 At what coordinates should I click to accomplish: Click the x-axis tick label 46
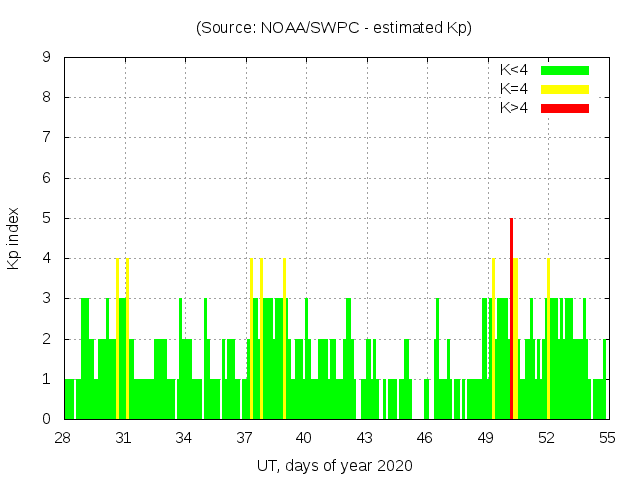pyautogui.click(x=425, y=438)
